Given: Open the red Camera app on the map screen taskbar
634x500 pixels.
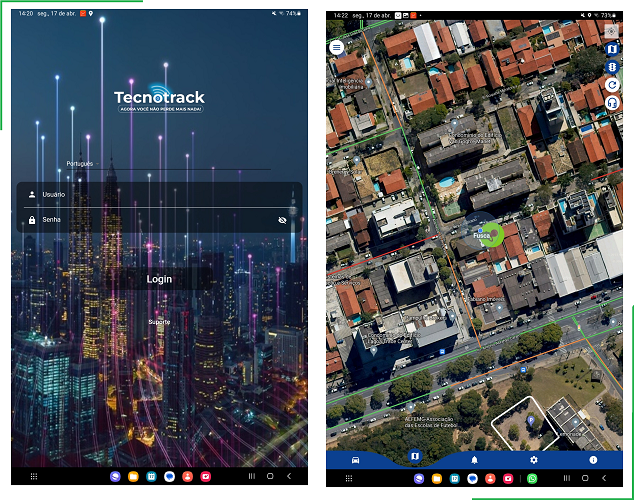Looking at the screenshot, I should (508, 479).
